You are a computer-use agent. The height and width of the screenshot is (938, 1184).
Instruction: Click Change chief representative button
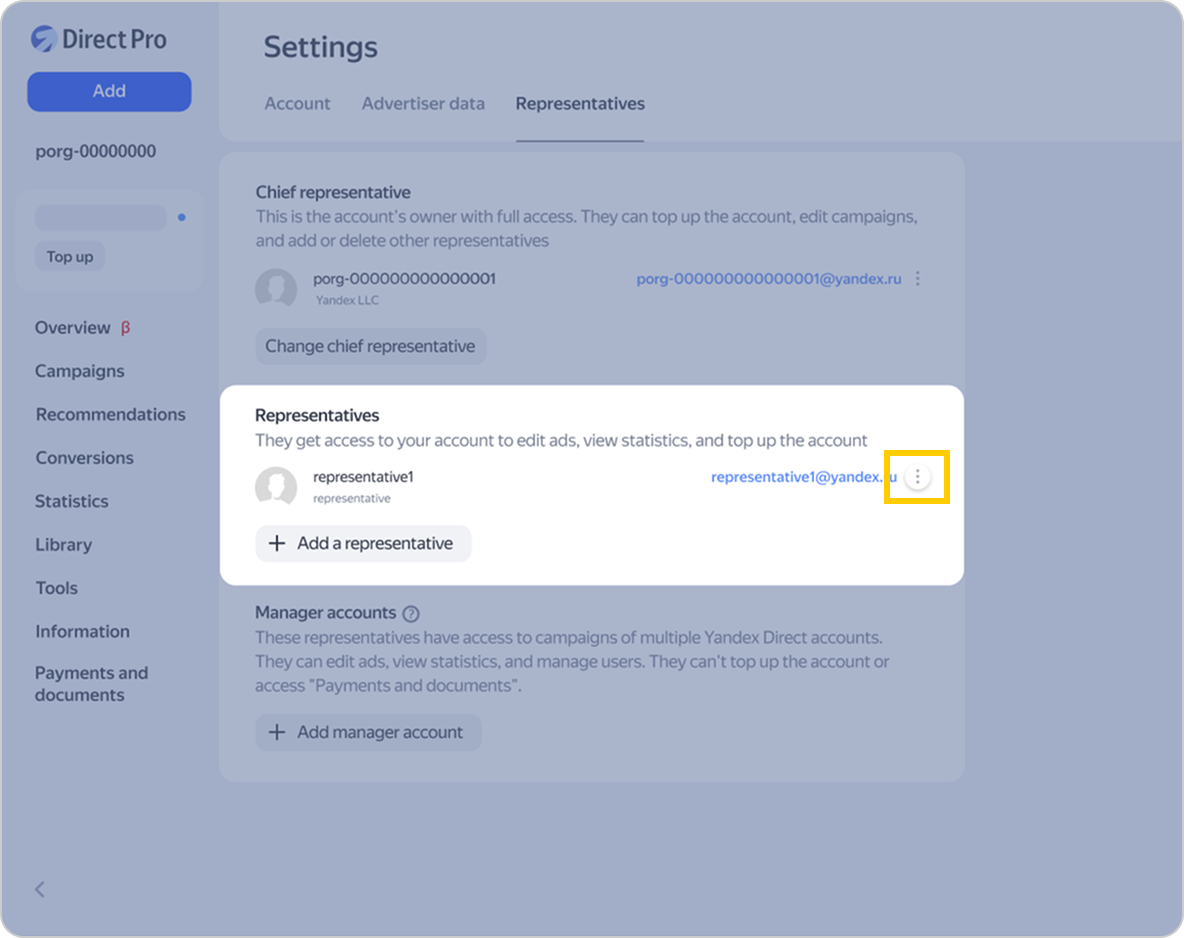coord(370,346)
